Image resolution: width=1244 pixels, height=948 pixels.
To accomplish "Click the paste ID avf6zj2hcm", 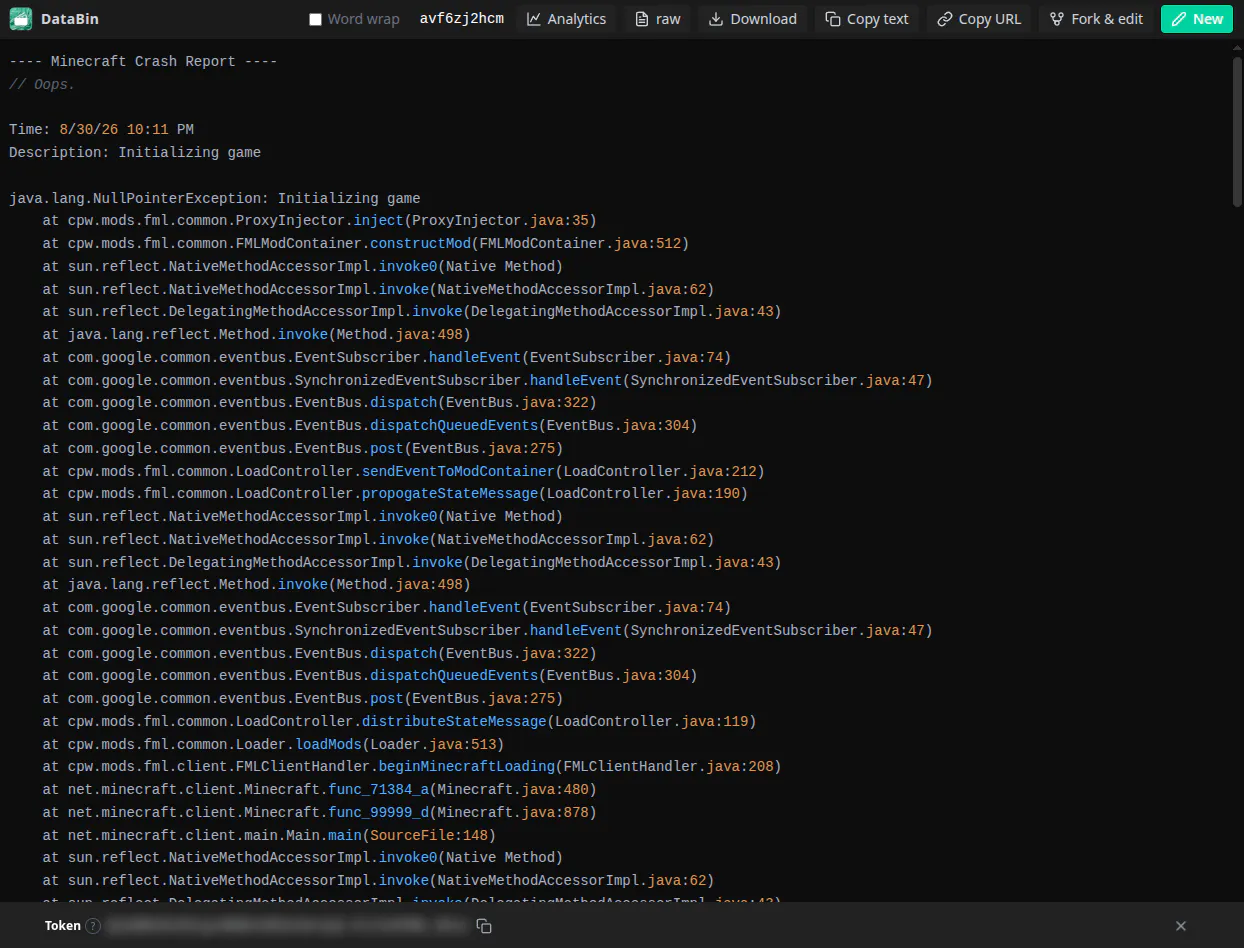I will pyautogui.click(x=462, y=19).
